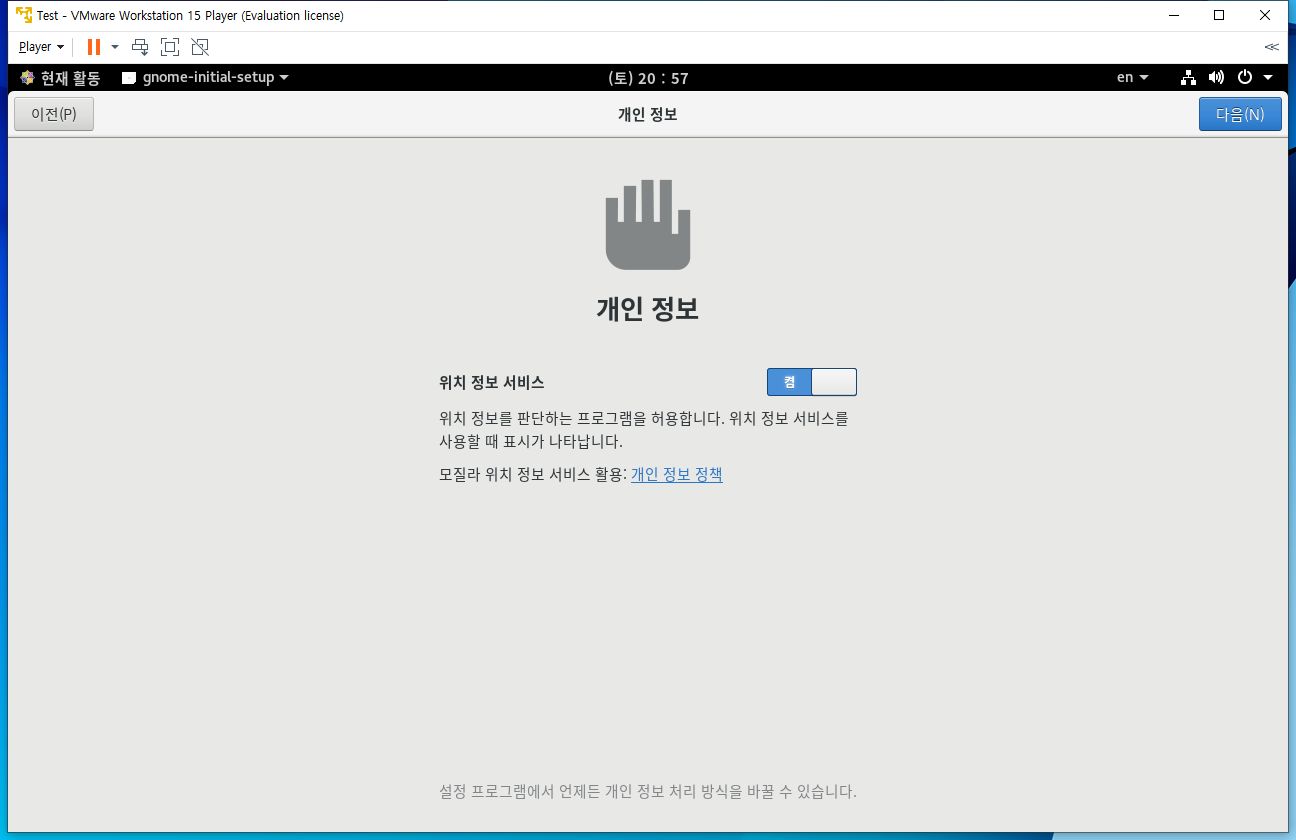Toggle the 위치 정보 서비스 switch off
This screenshot has width=1296, height=840.
[812, 382]
